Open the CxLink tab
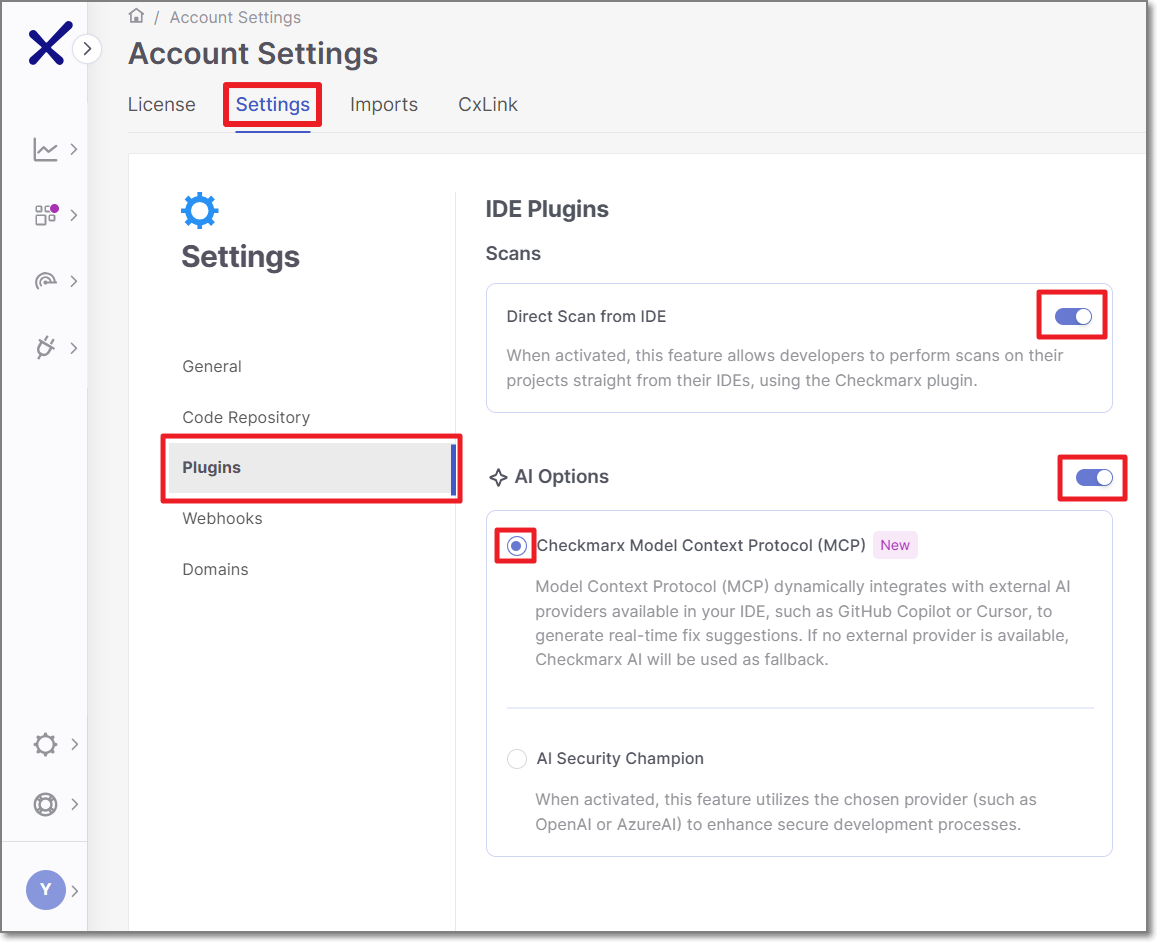The width and height of the screenshot is (1157, 942). point(487,105)
